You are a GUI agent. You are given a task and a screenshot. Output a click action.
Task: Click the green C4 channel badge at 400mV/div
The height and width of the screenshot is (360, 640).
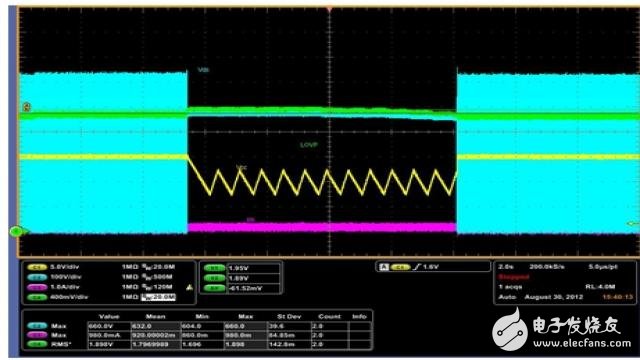37,298
